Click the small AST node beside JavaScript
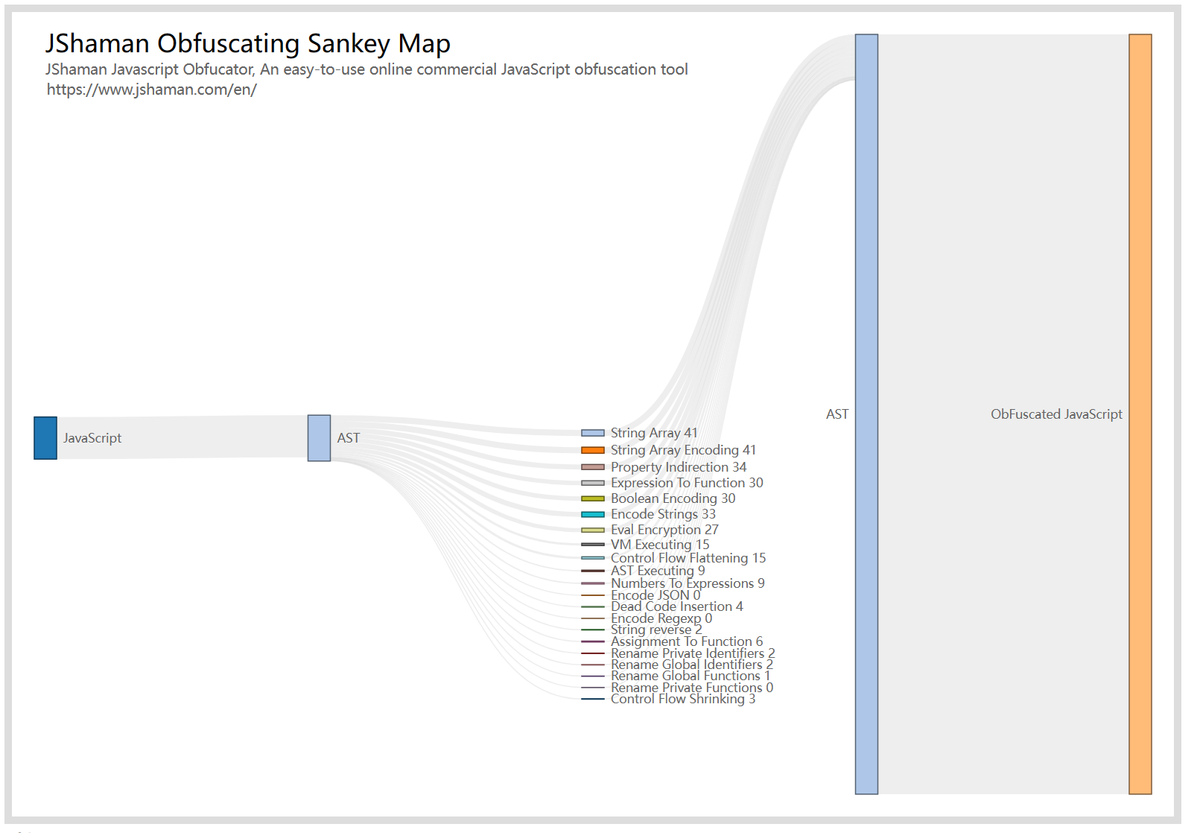The width and height of the screenshot is (1200, 833). point(319,438)
